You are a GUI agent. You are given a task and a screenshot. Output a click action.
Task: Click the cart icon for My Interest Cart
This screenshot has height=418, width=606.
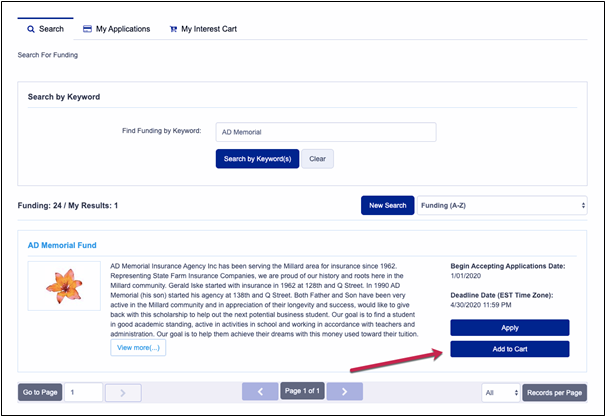click(x=174, y=29)
